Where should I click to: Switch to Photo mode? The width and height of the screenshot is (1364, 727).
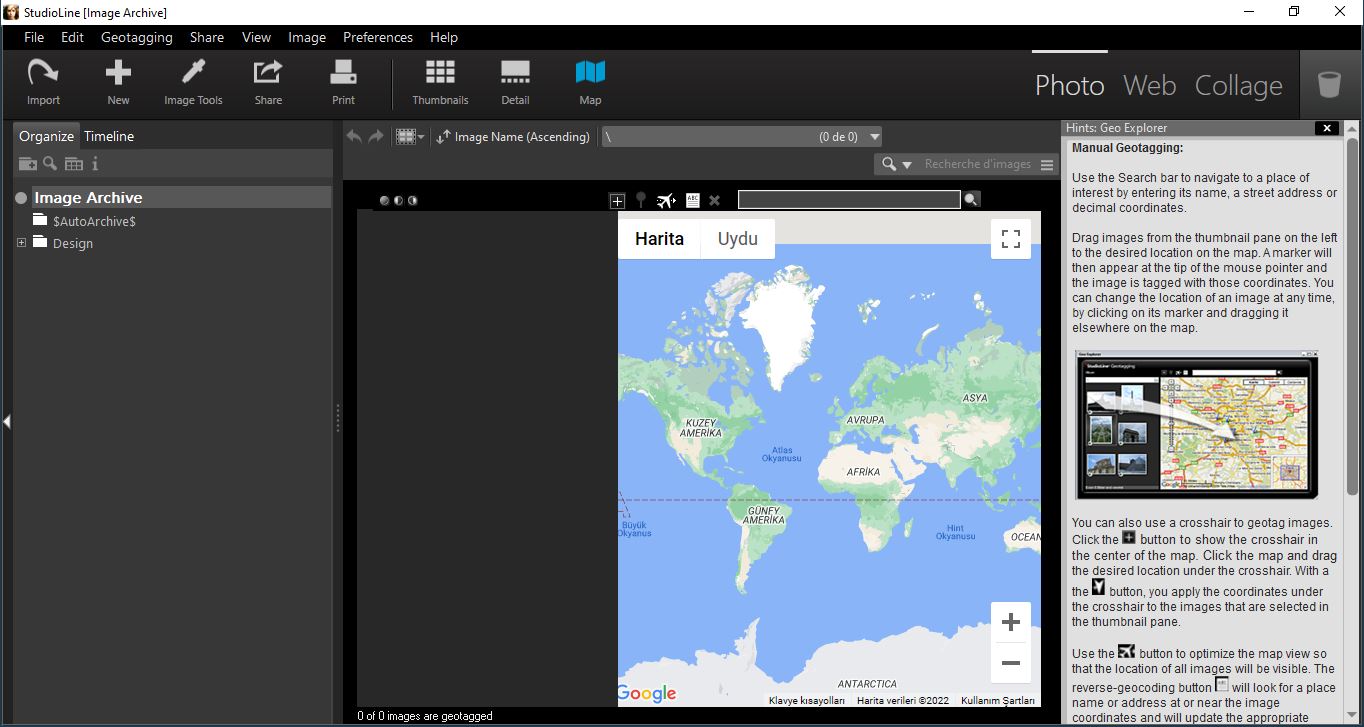1070,85
